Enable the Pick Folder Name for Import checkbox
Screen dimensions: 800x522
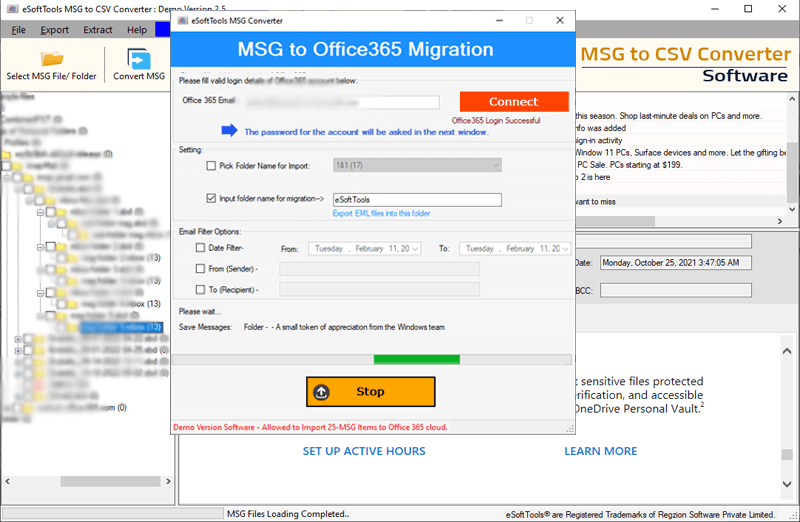click(x=211, y=166)
